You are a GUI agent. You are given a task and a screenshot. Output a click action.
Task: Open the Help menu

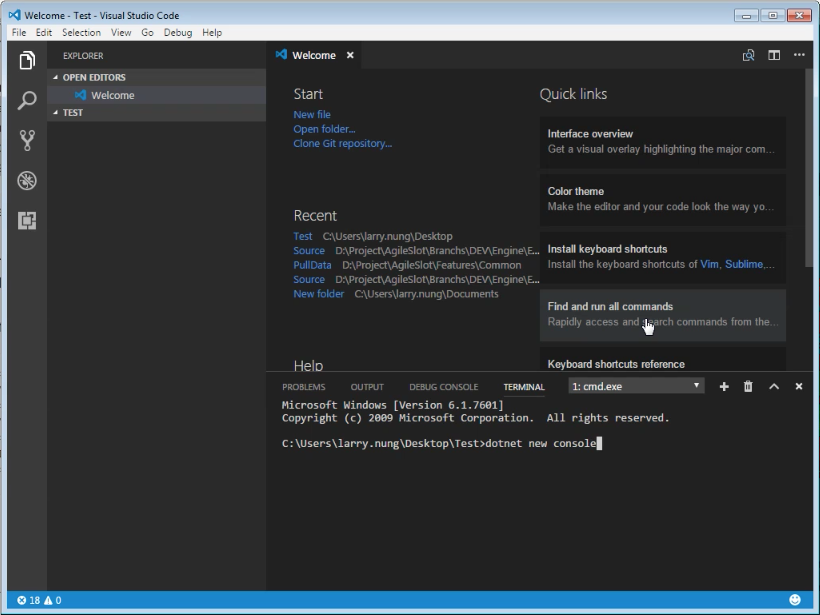pyautogui.click(x=212, y=32)
